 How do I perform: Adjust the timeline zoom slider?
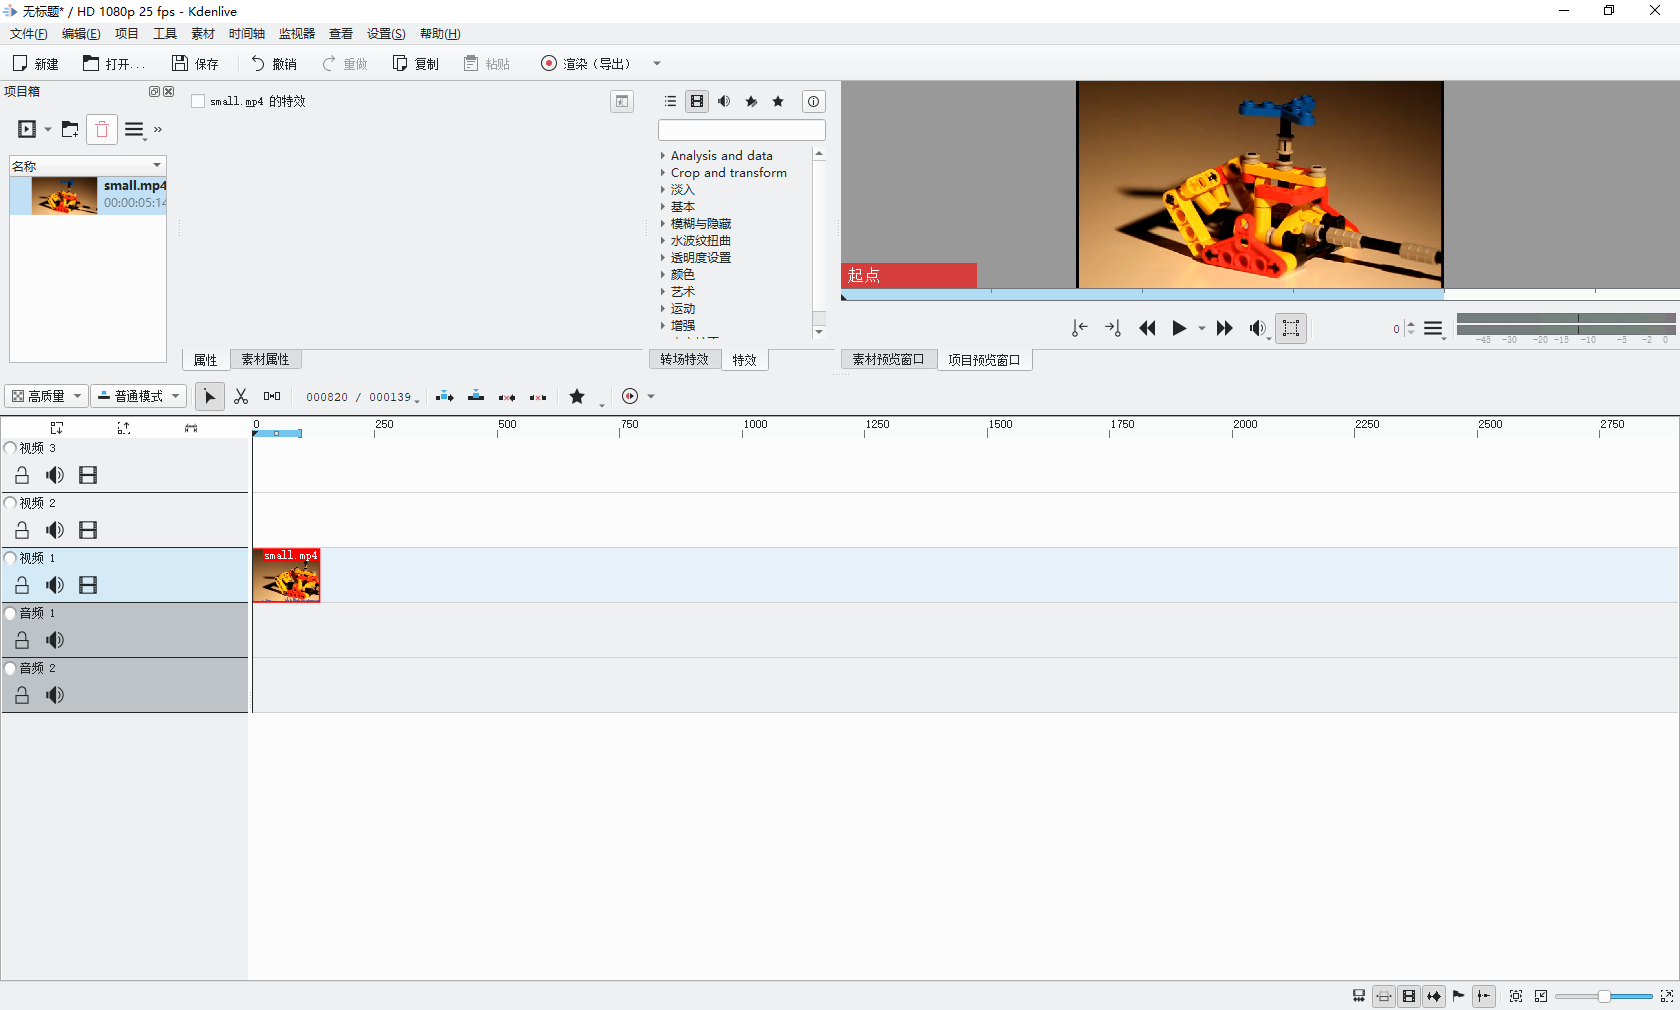pos(1603,996)
